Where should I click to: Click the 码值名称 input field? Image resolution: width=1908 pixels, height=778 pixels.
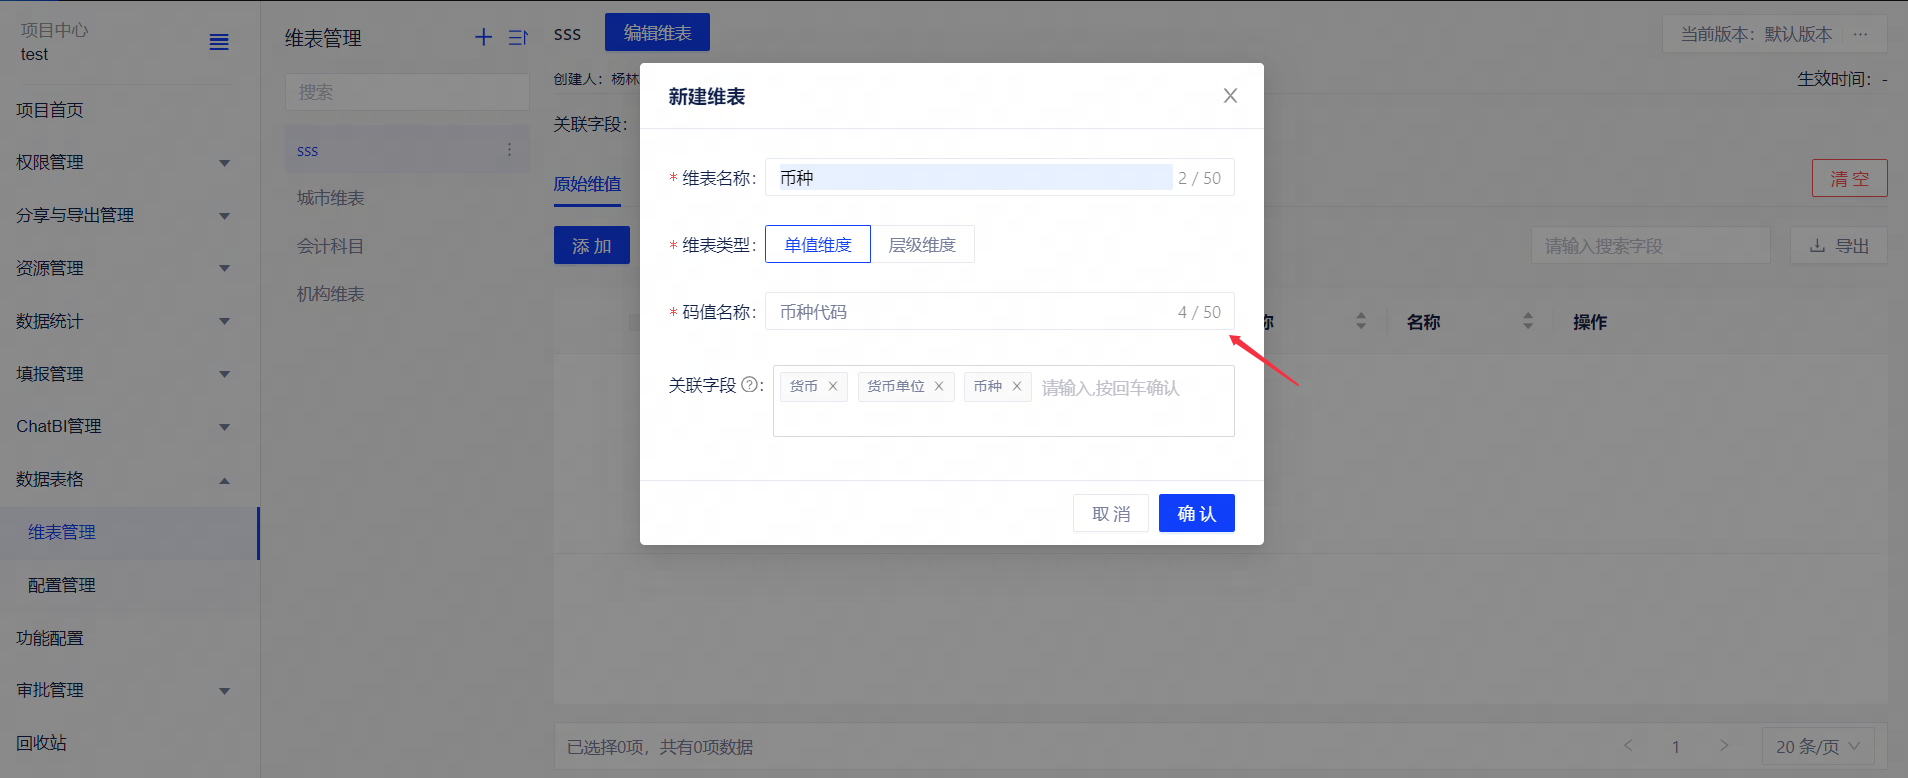point(975,312)
